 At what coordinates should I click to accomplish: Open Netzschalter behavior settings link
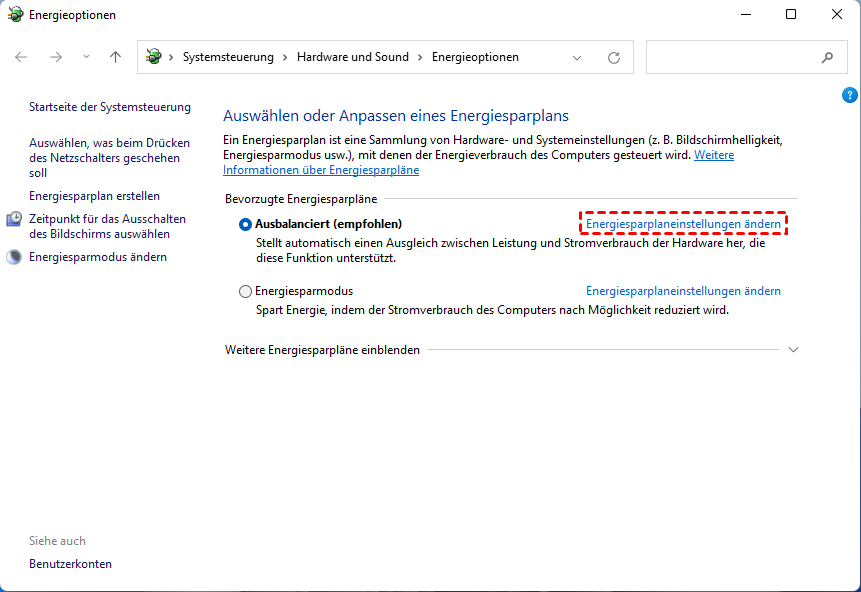pyautogui.click(x=109, y=158)
